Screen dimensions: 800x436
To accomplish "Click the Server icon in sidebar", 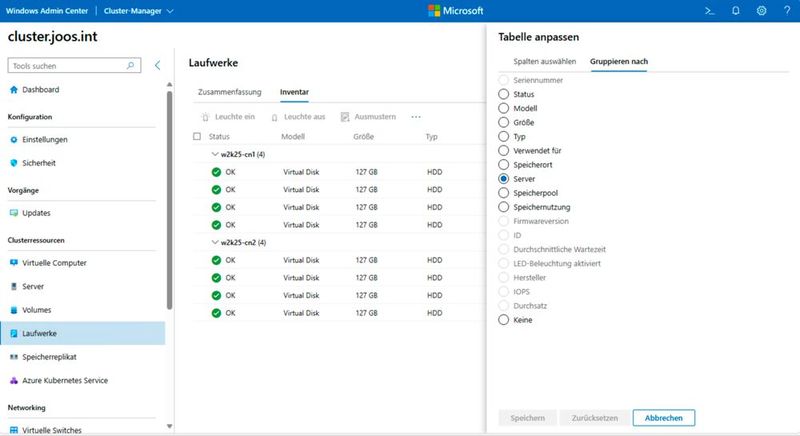I will (x=14, y=287).
